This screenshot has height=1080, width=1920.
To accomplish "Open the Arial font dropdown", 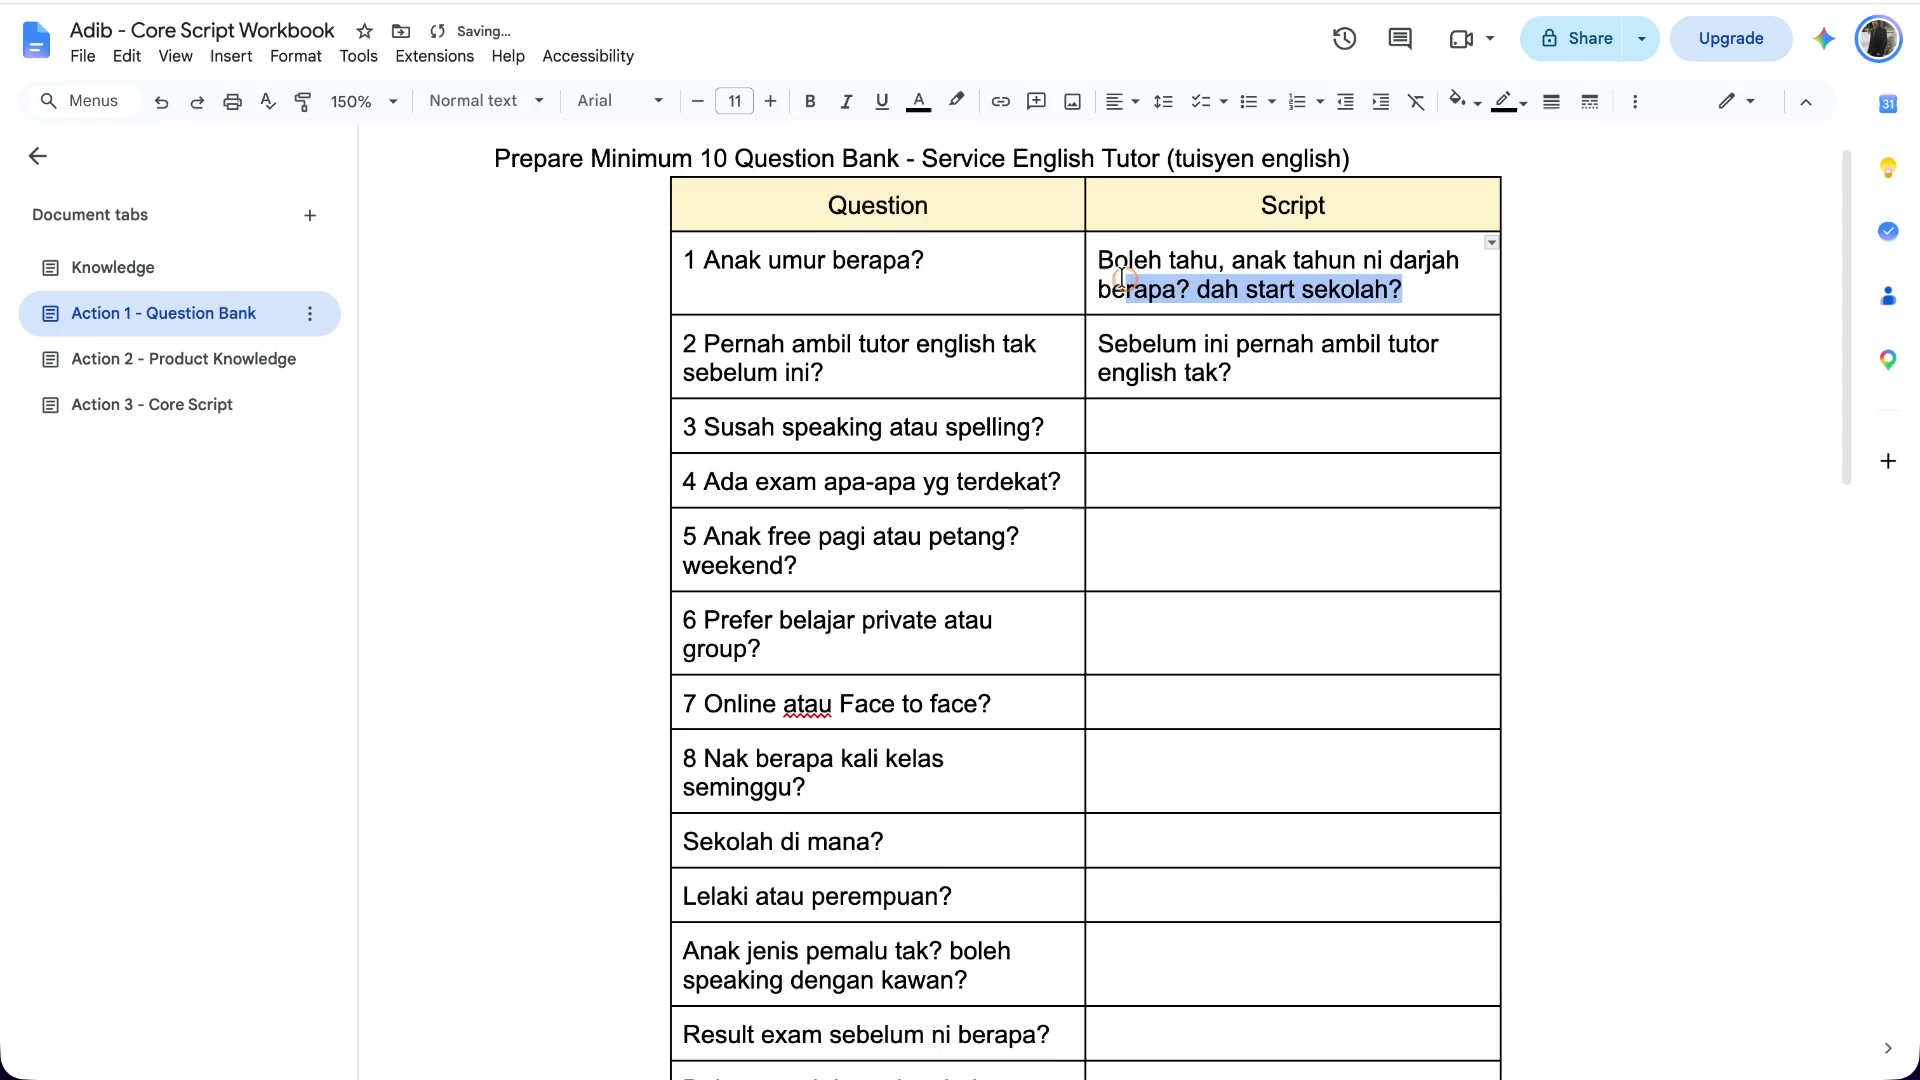I will click(620, 101).
